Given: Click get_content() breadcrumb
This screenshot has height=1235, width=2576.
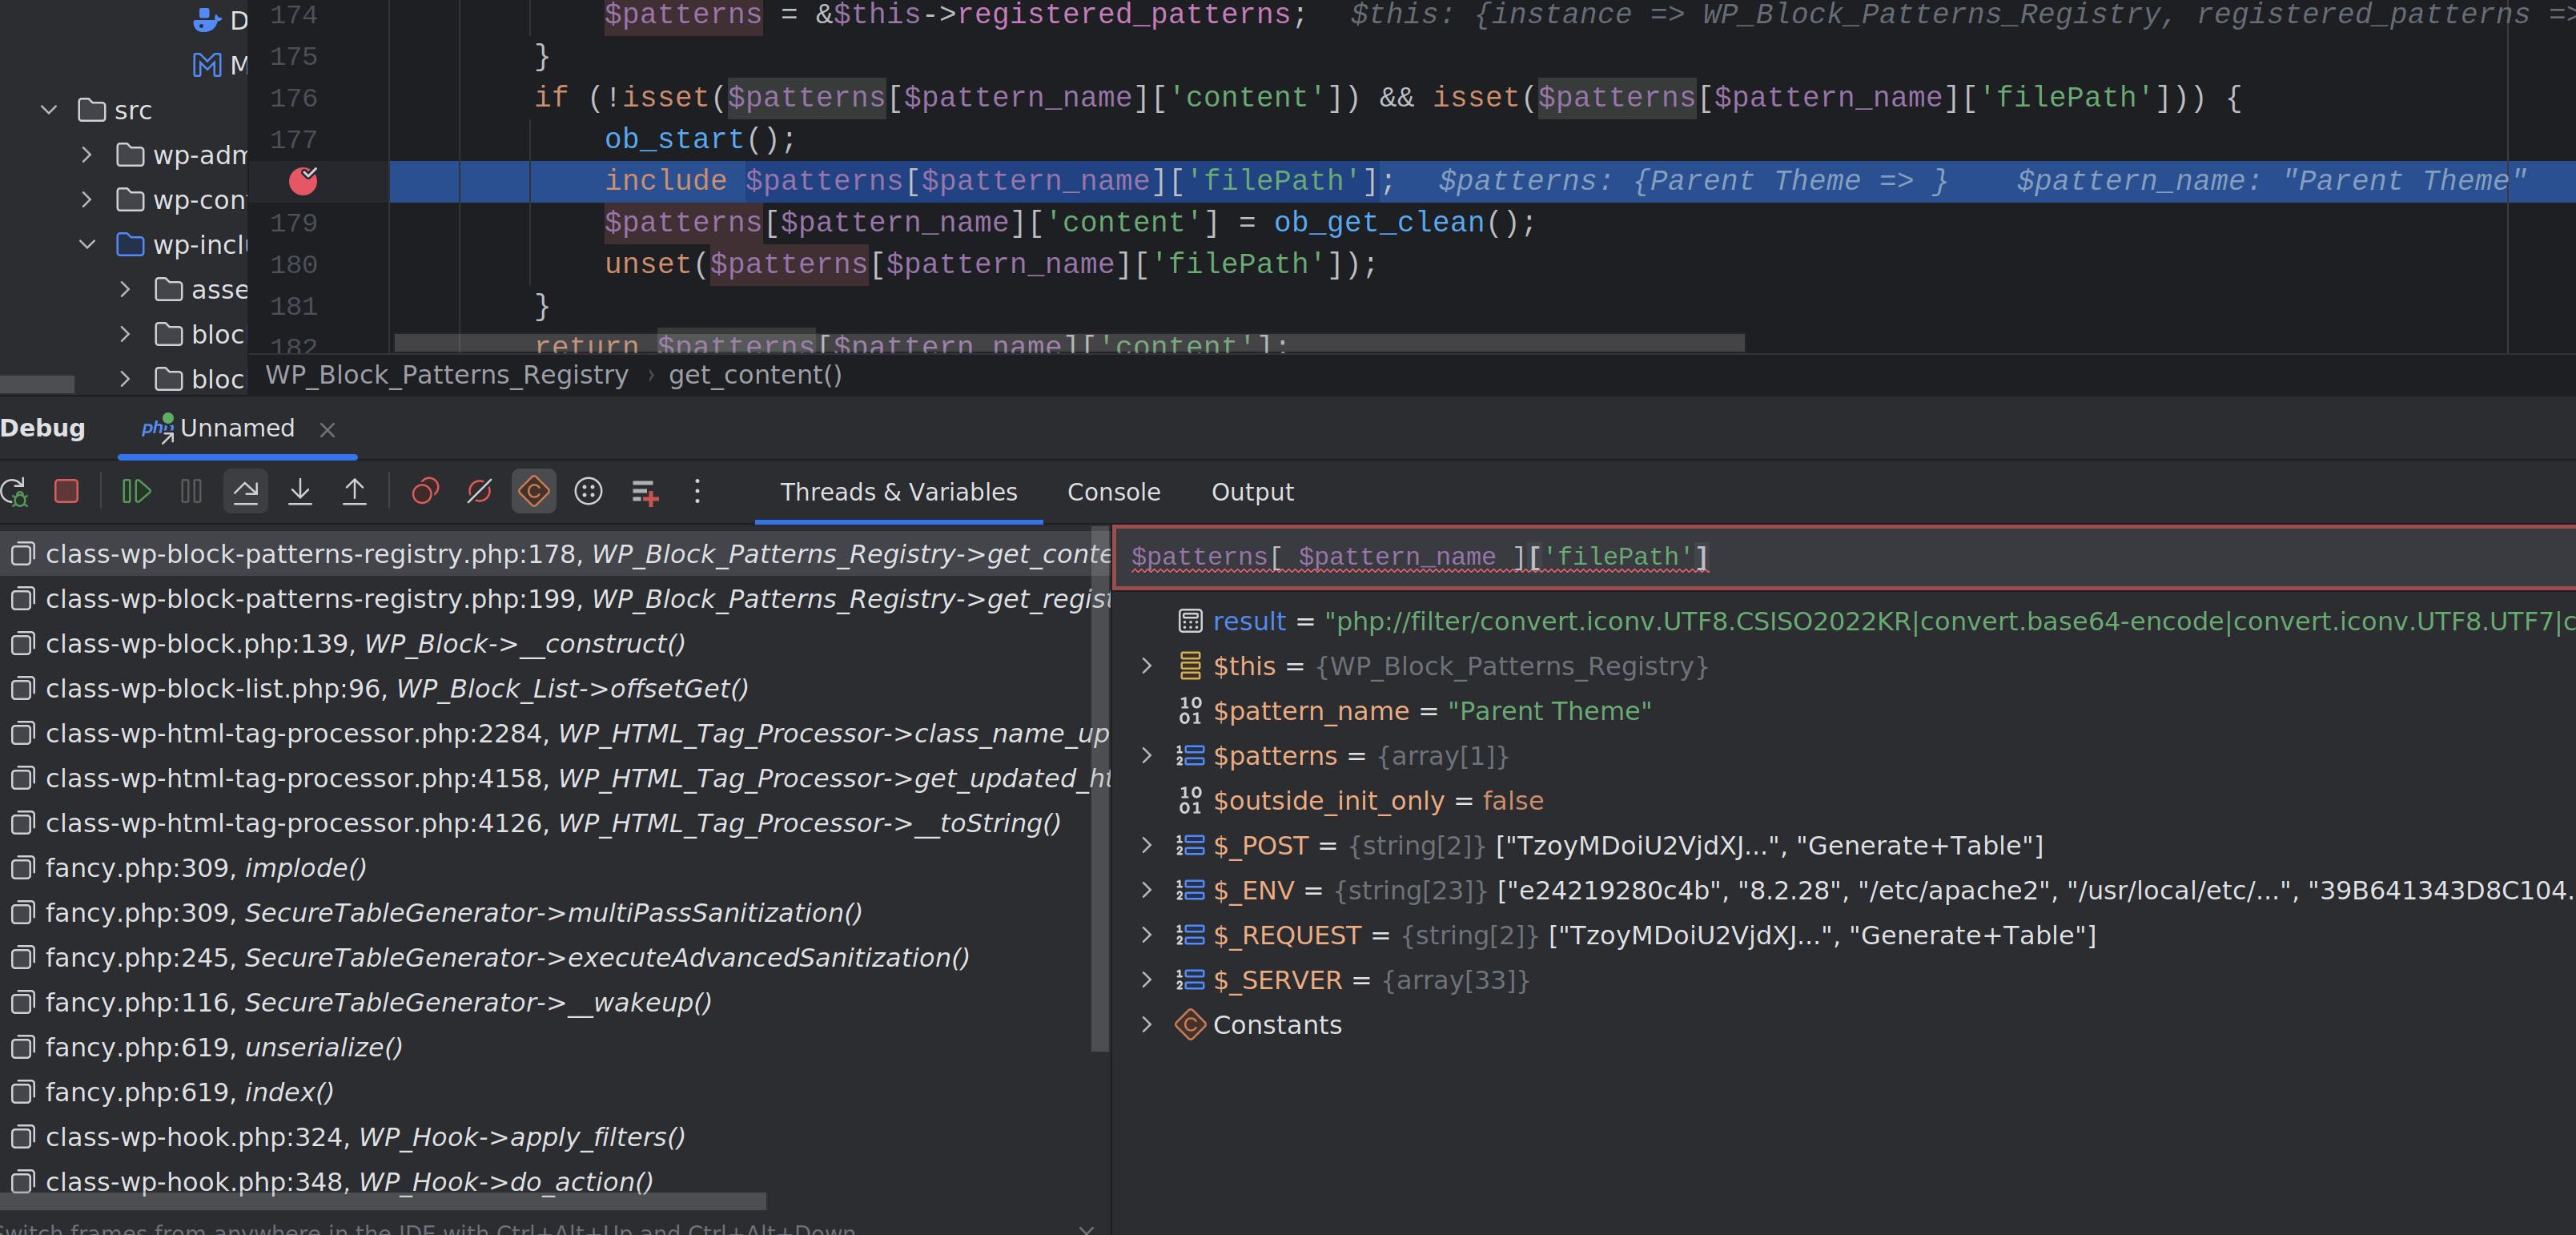Looking at the screenshot, I should [x=755, y=375].
